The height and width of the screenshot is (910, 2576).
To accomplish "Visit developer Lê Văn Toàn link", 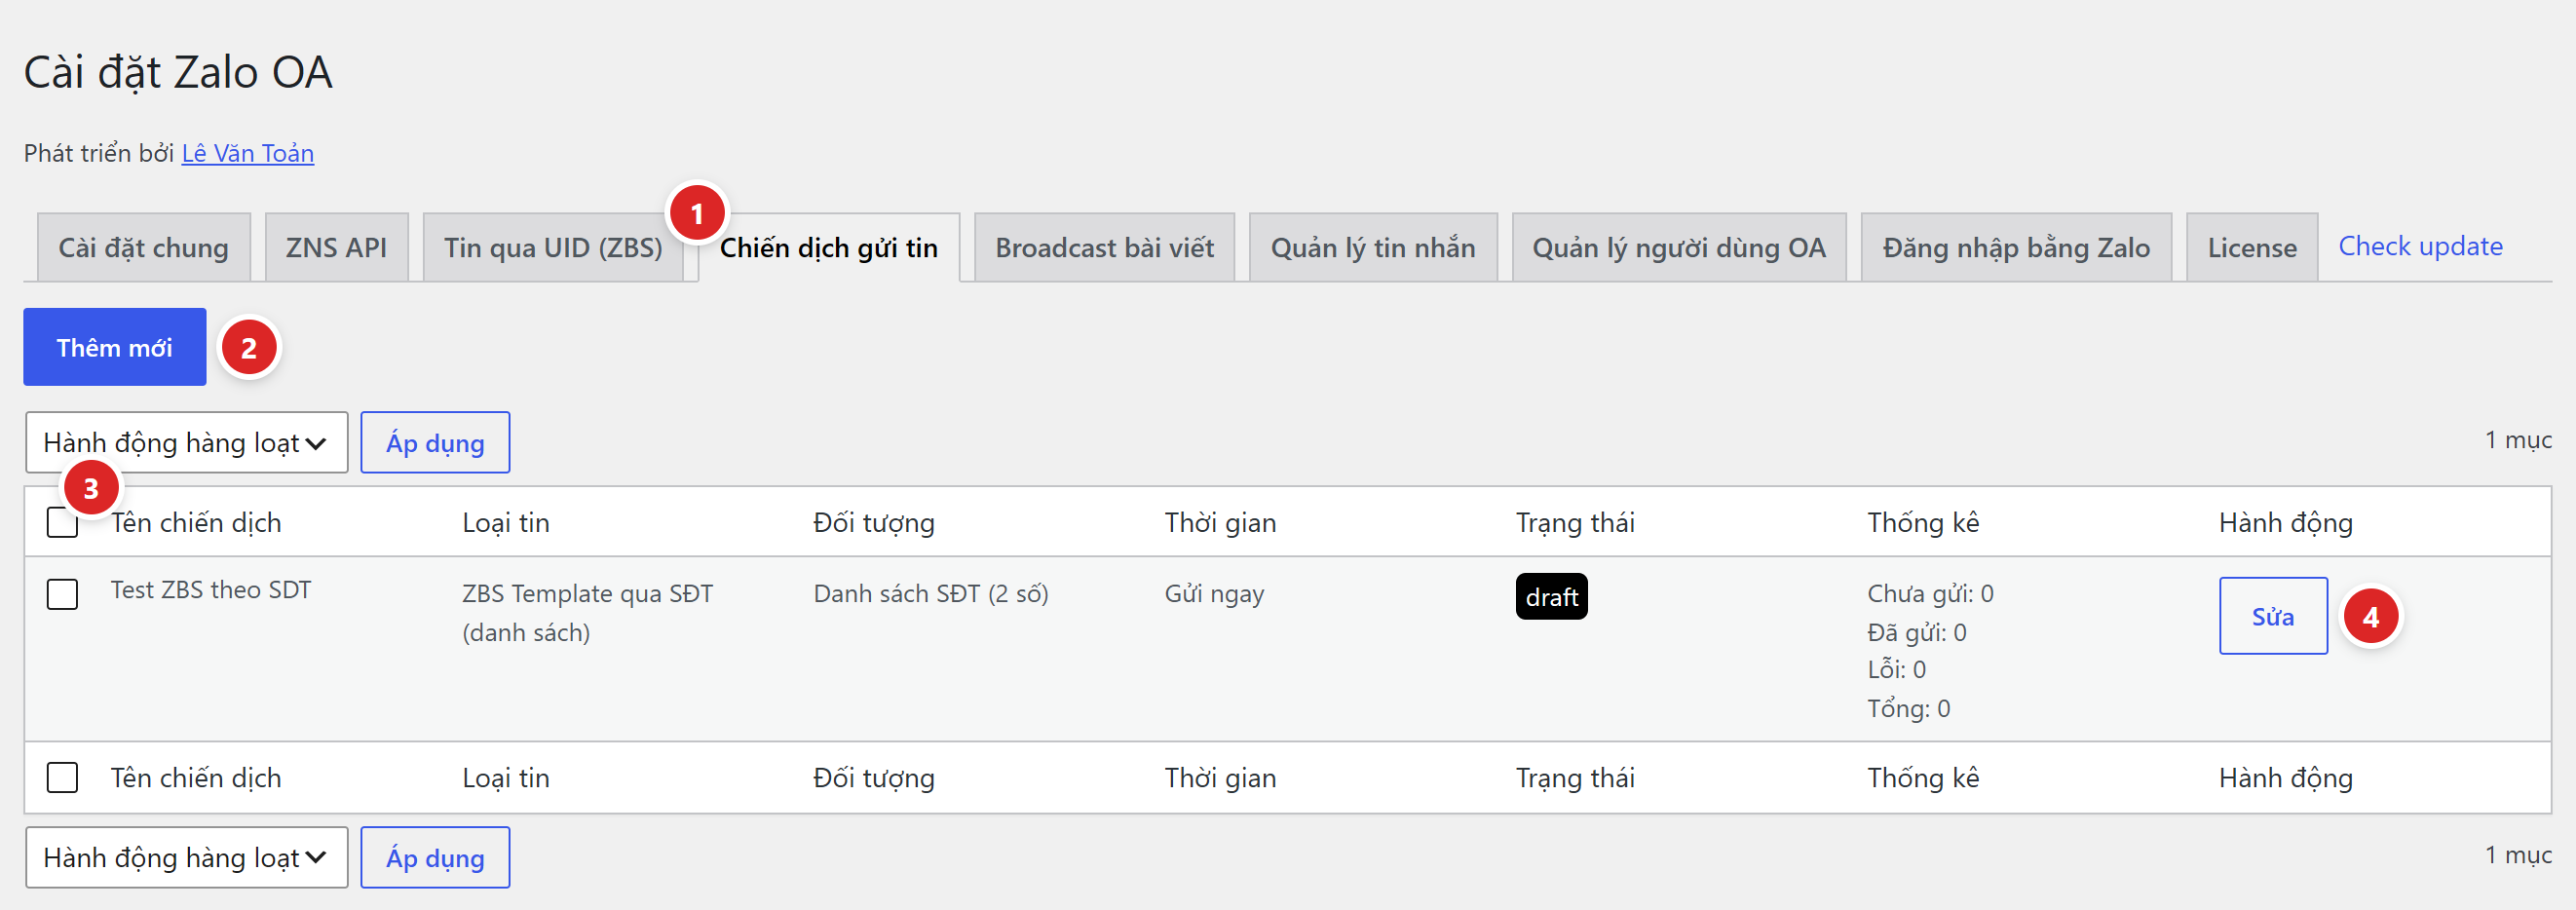I will tap(247, 153).
